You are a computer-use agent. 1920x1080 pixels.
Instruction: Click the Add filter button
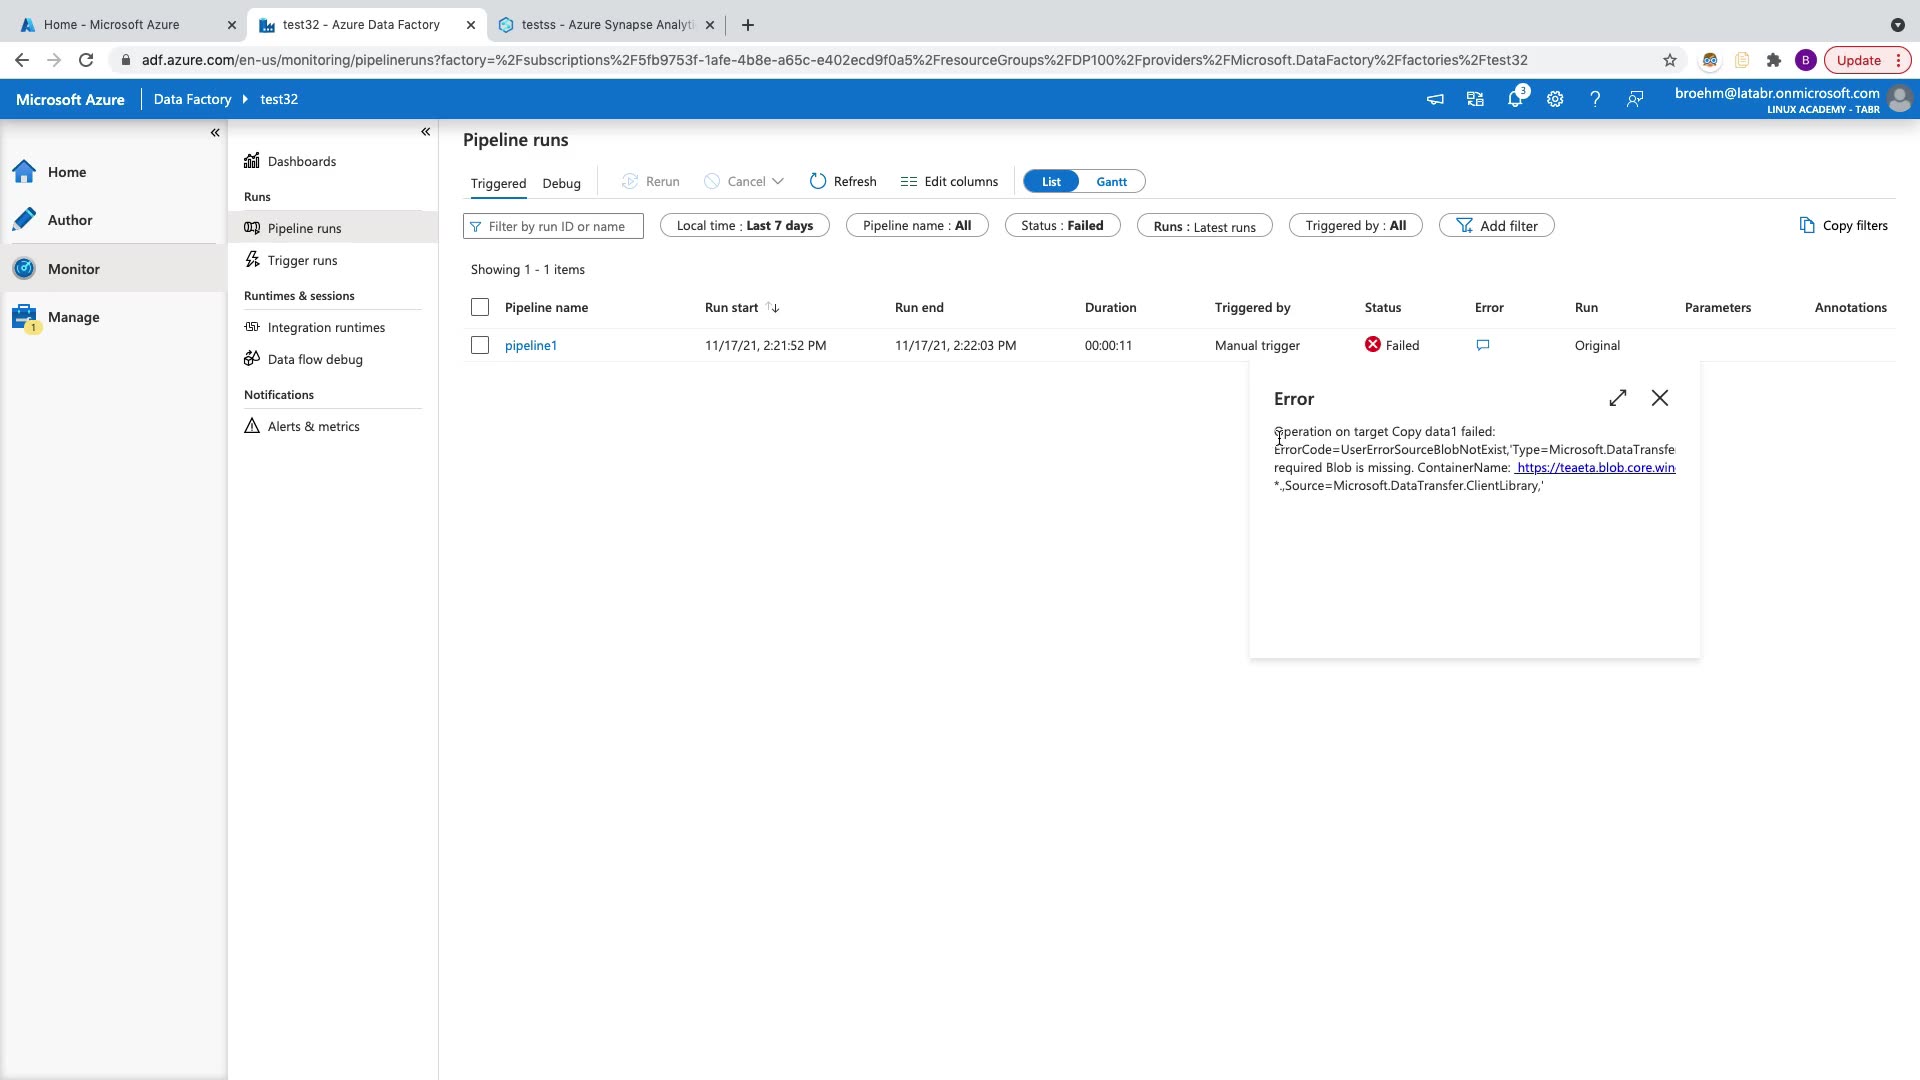(x=1496, y=226)
